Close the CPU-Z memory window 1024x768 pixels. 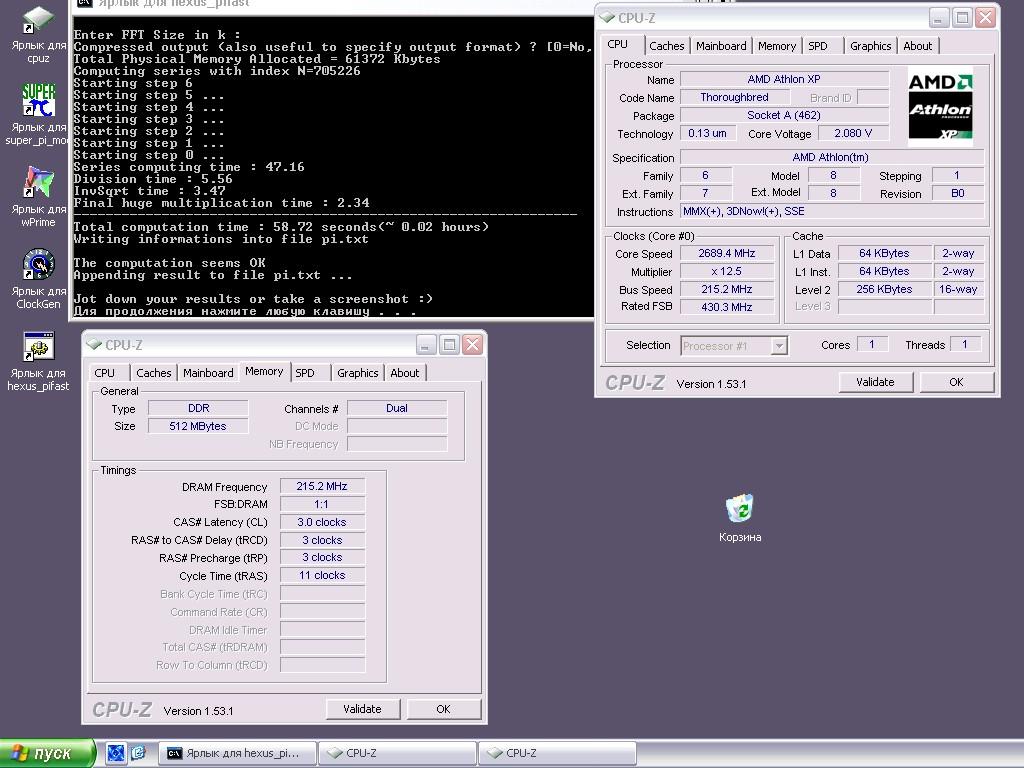tap(472, 344)
